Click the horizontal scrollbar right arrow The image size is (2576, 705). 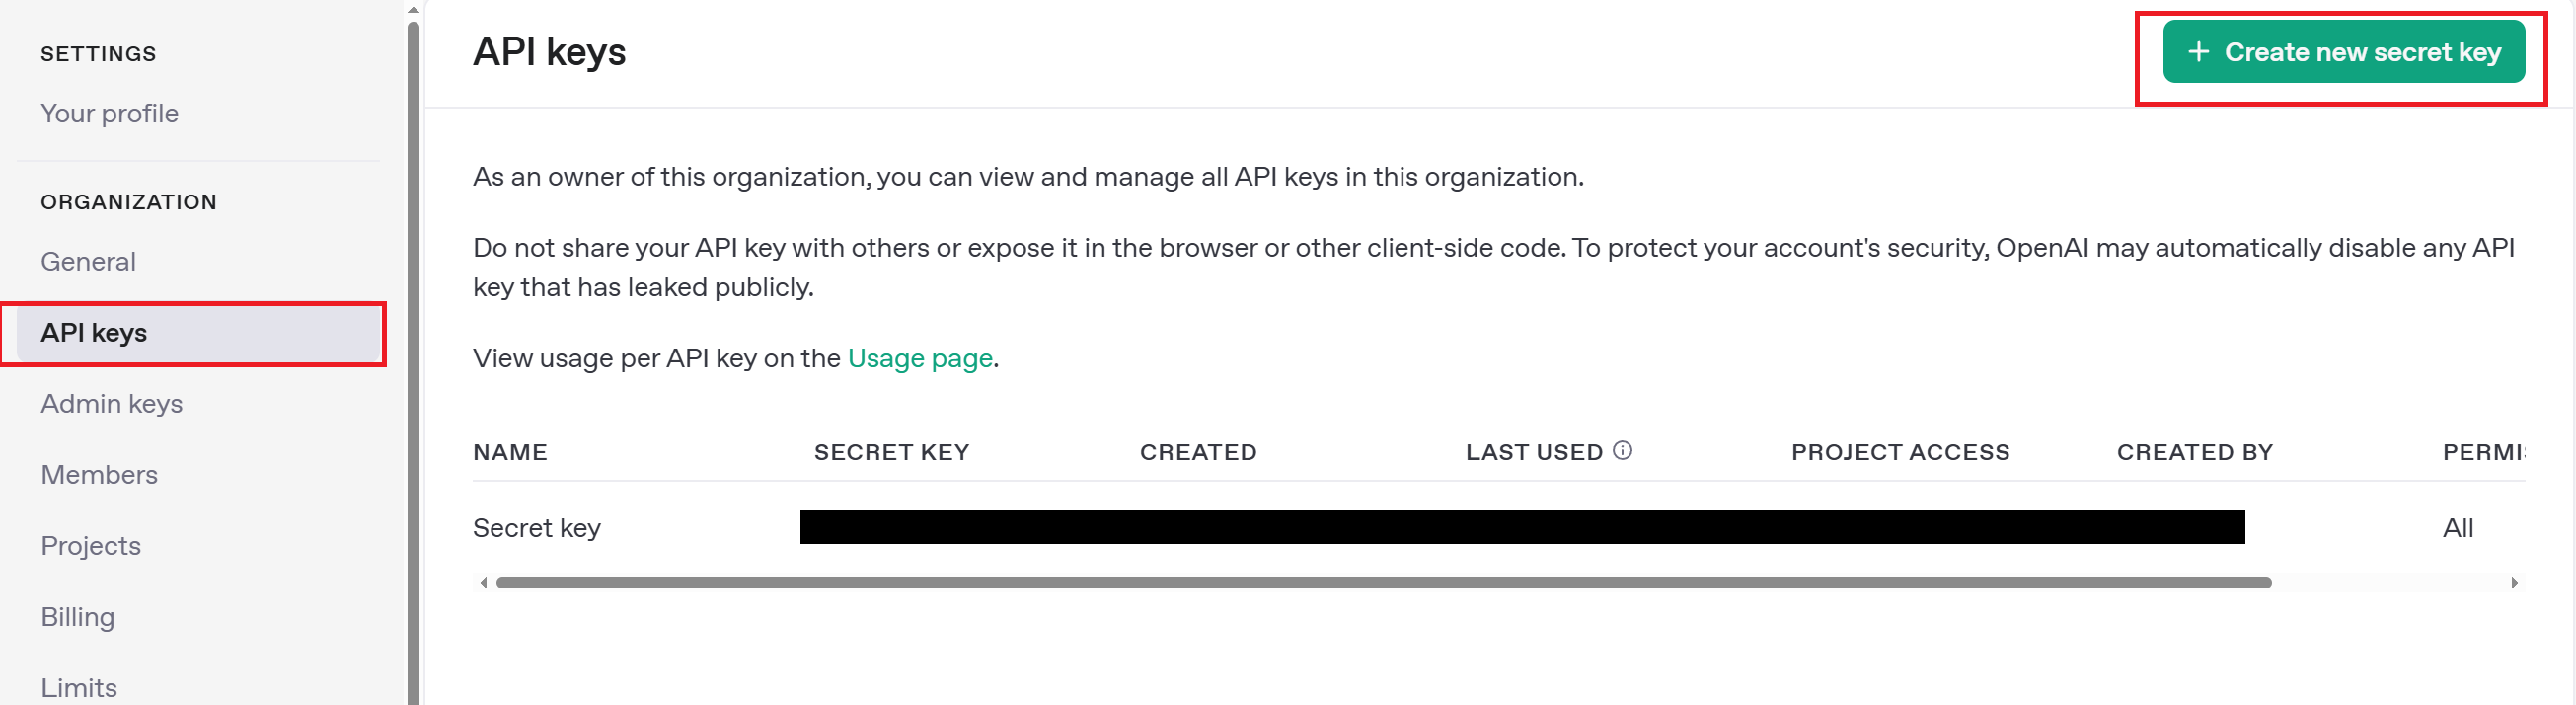pyautogui.click(x=2514, y=583)
